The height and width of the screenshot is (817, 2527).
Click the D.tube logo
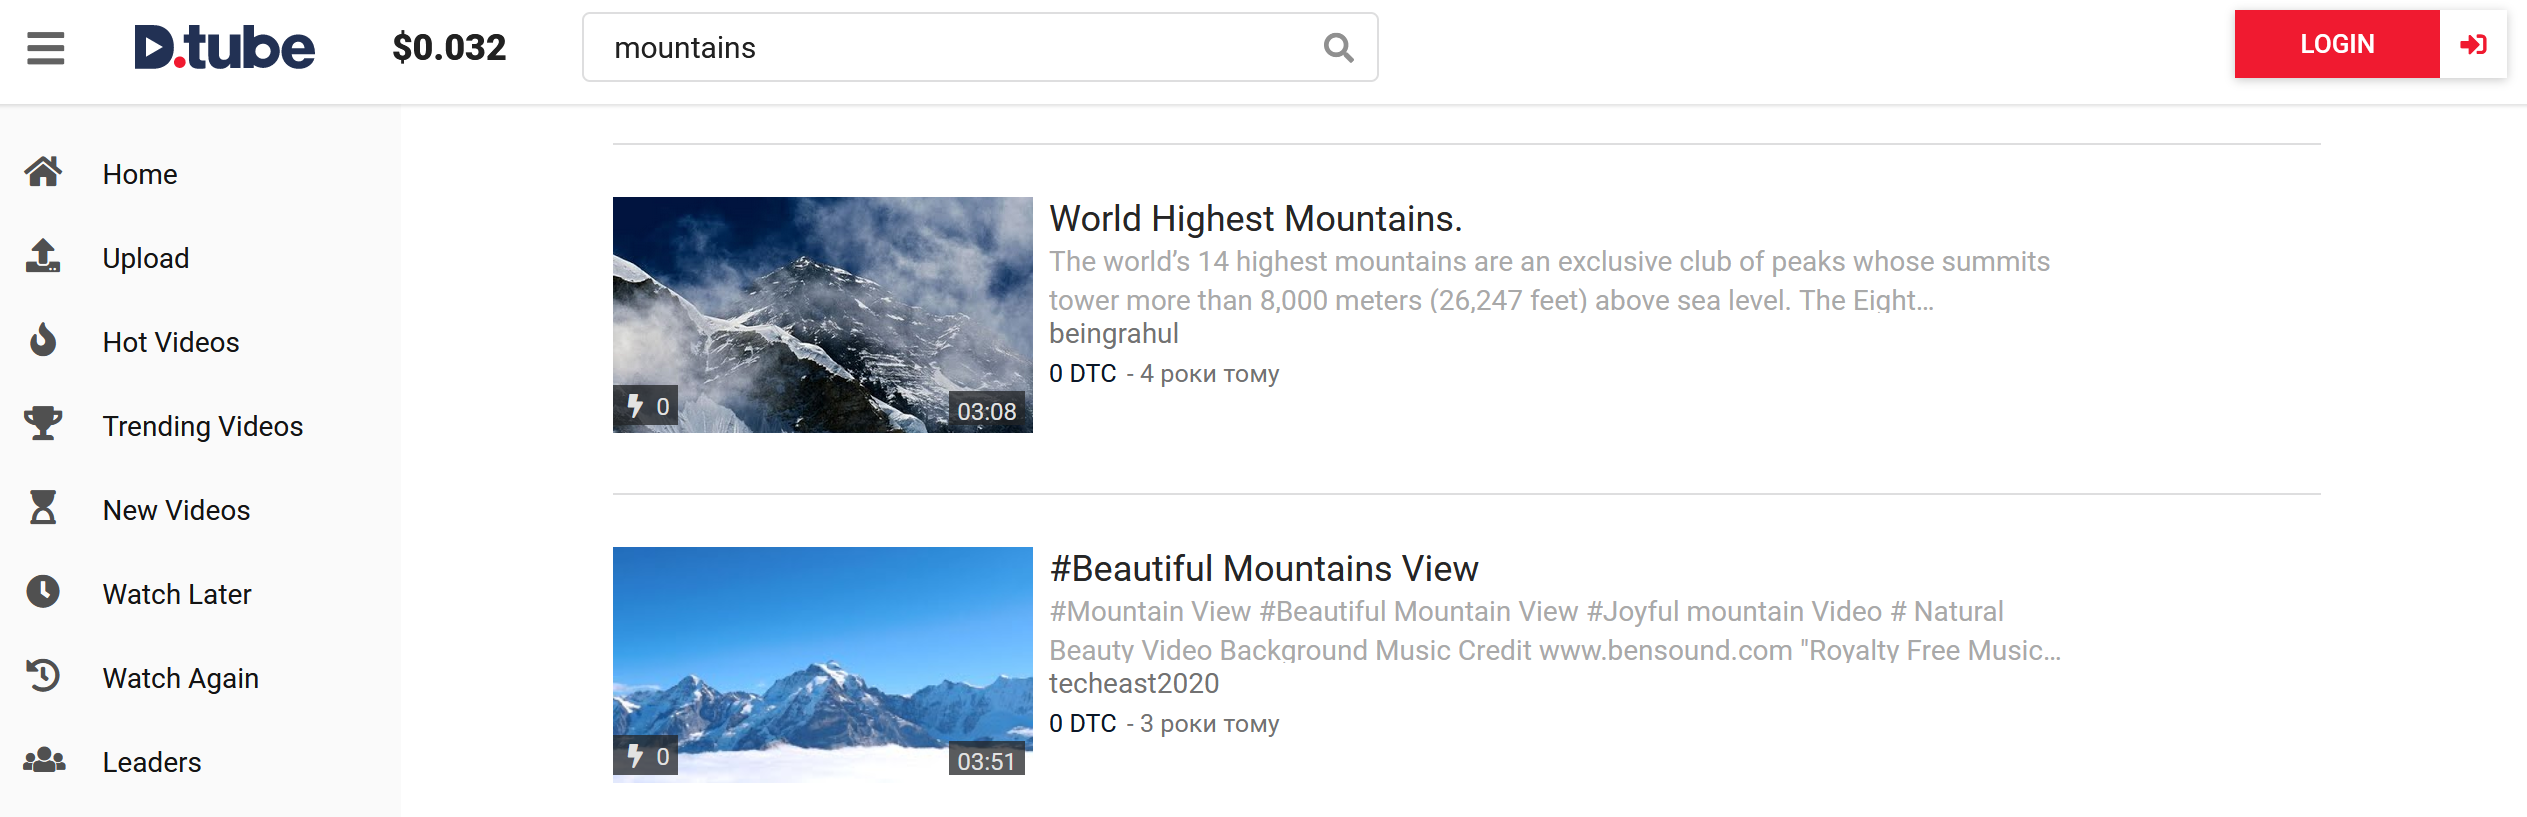224,48
